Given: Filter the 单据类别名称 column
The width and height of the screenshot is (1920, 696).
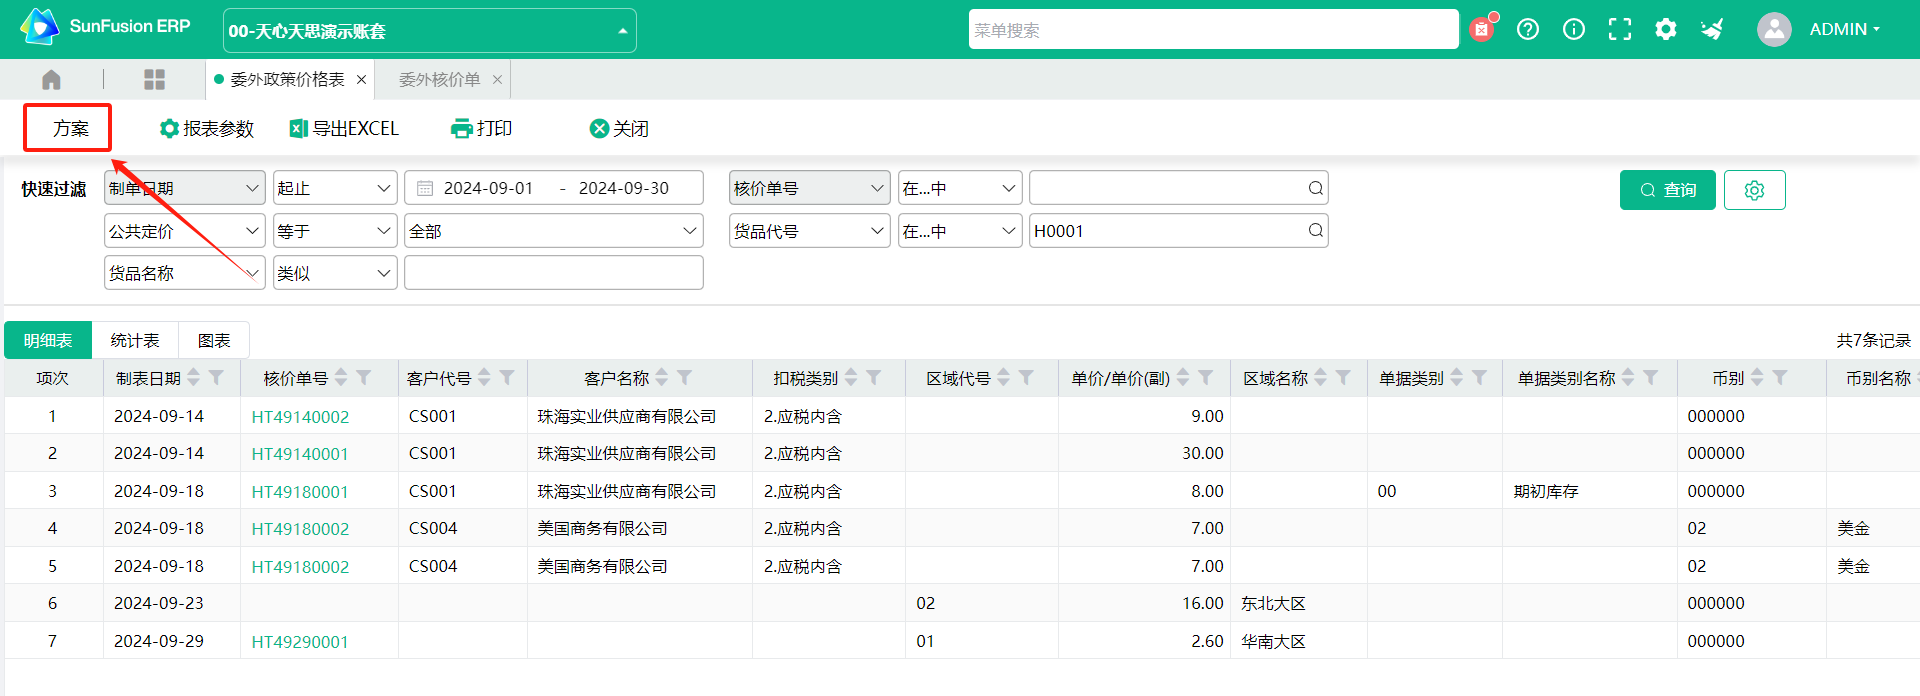Looking at the screenshot, I should coord(1651,377).
